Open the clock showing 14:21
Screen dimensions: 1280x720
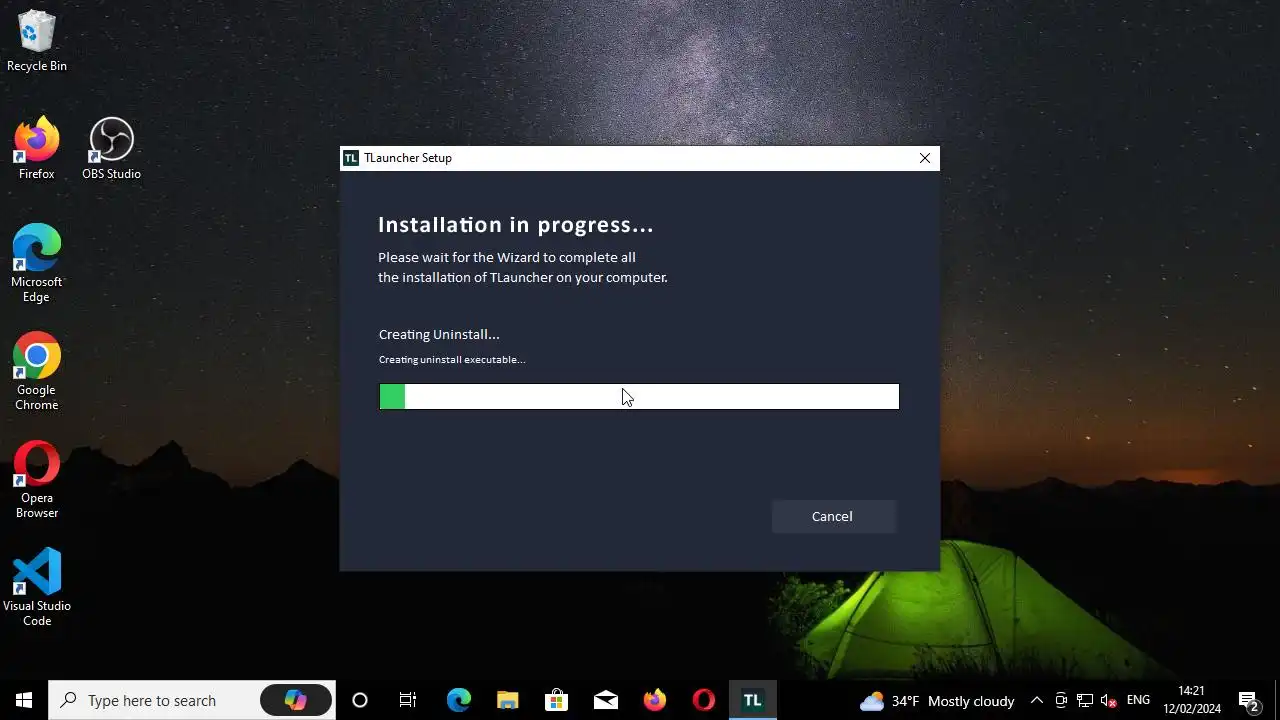point(1192,700)
